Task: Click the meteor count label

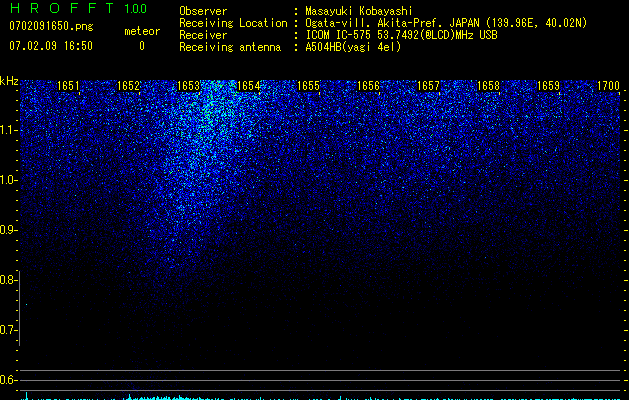Action: click(x=142, y=31)
